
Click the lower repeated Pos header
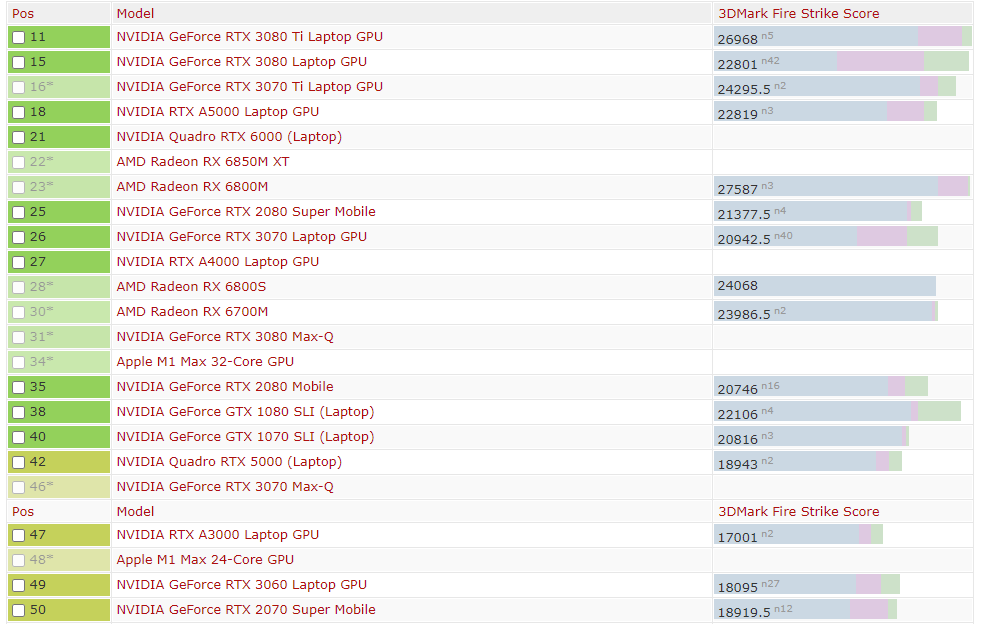[x=23, y=511]
